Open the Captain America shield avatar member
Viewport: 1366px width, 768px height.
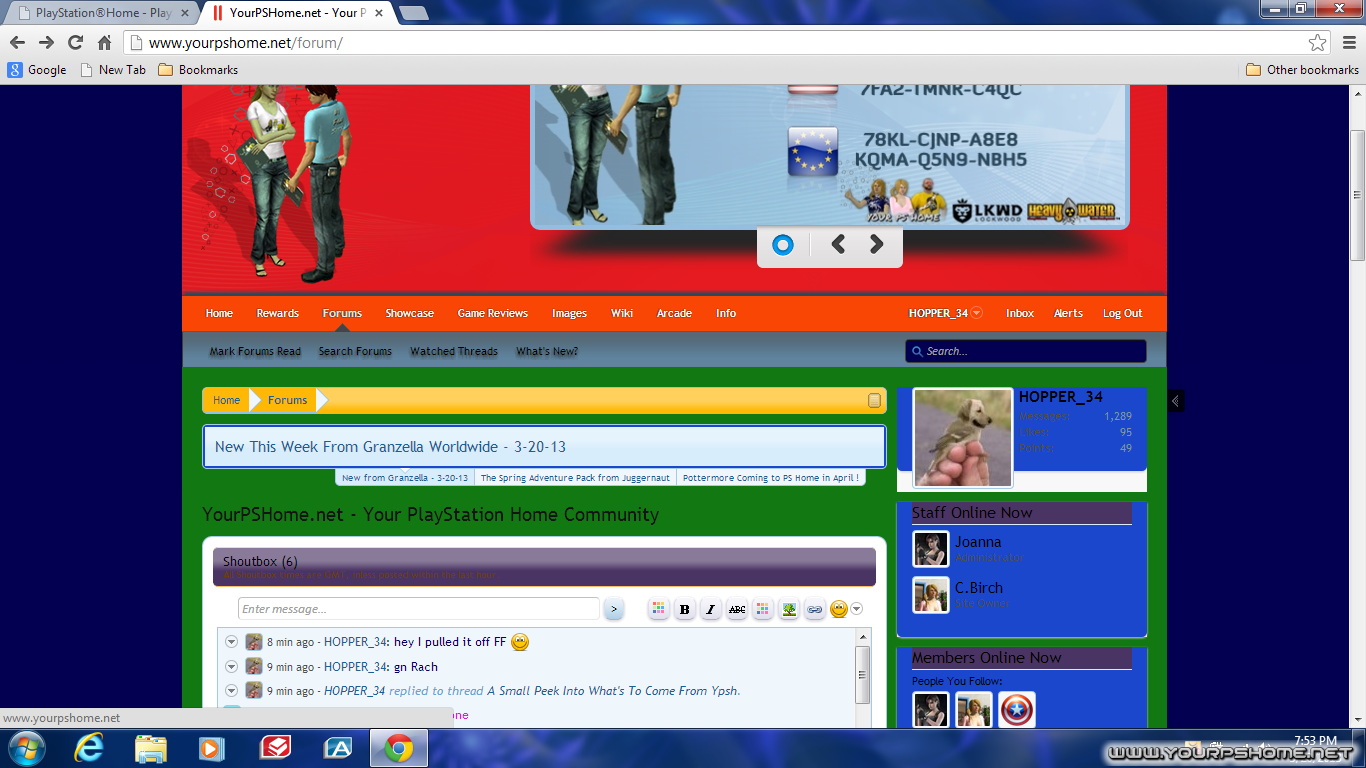point(1017,709)
